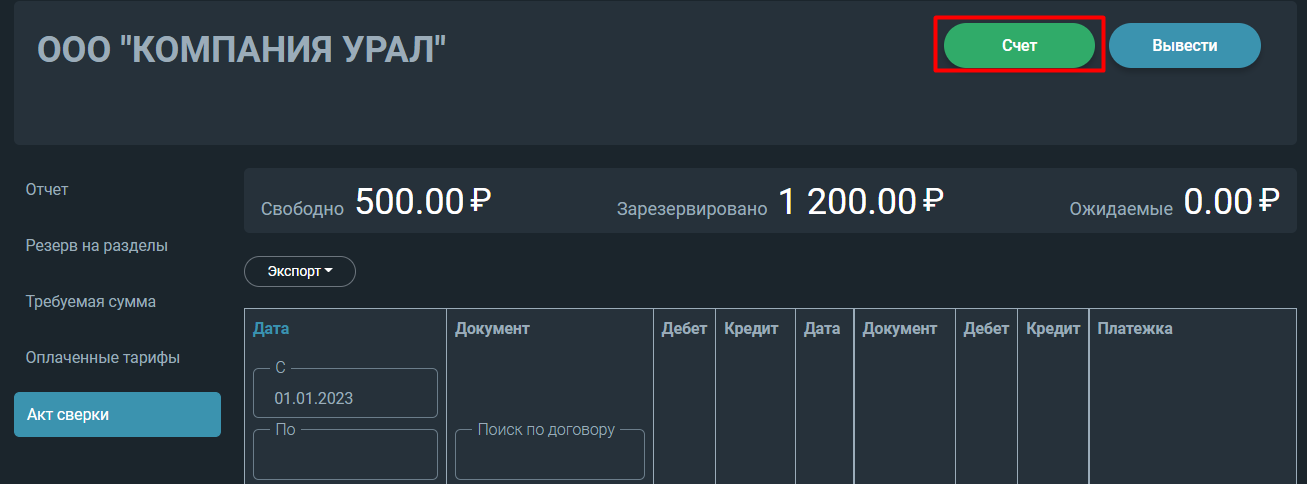Image resolution: width=1307 pixels, height=484 pixels.
Task: Click the green Счет button
Action: click(1019, 46)
